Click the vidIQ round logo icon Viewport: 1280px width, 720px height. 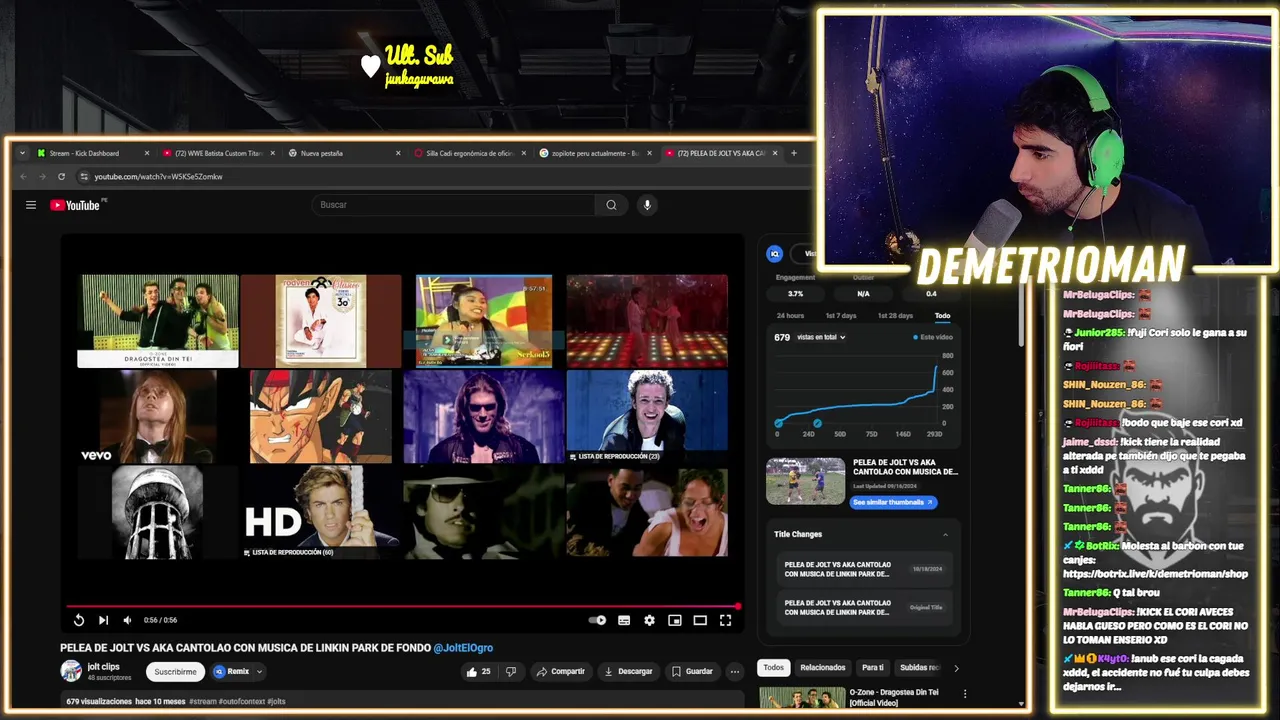(774, 254)
